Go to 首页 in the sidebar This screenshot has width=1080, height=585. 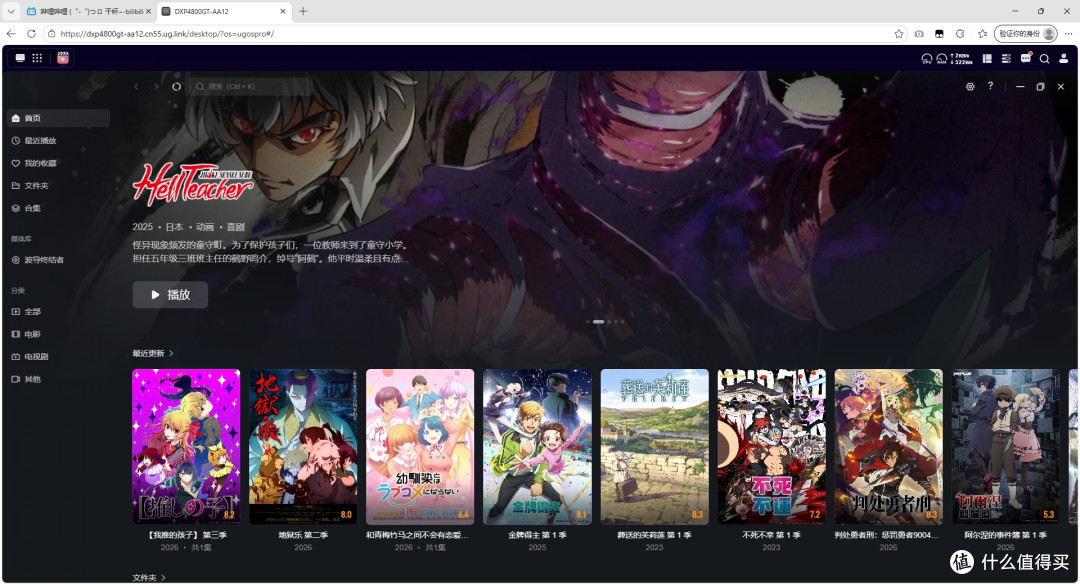59,118
